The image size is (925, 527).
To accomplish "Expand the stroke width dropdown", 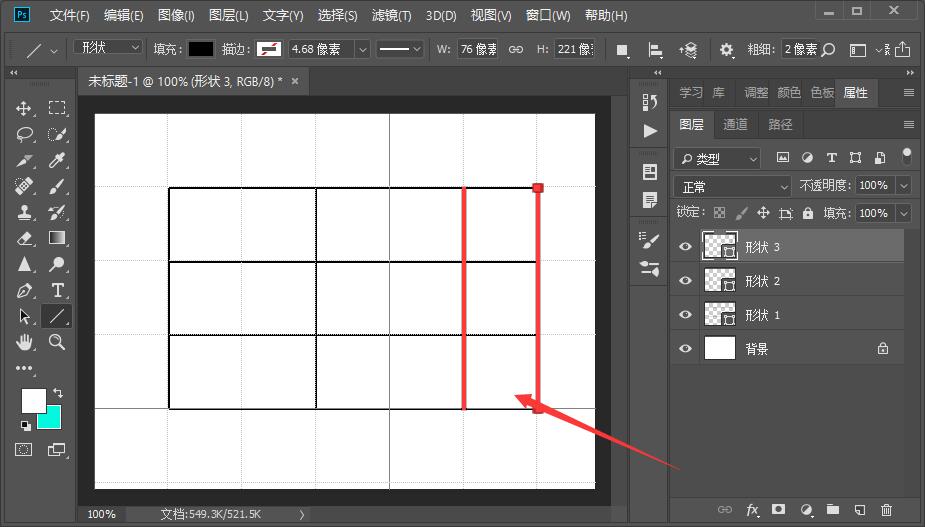I will pos(363,50).
